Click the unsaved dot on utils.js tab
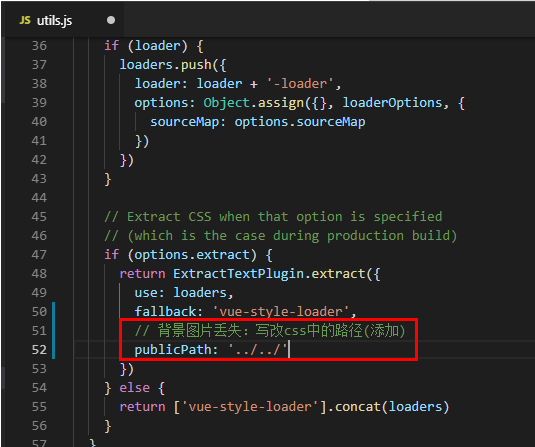Screen dimensions: 535x447 click(x=111, y=20)
